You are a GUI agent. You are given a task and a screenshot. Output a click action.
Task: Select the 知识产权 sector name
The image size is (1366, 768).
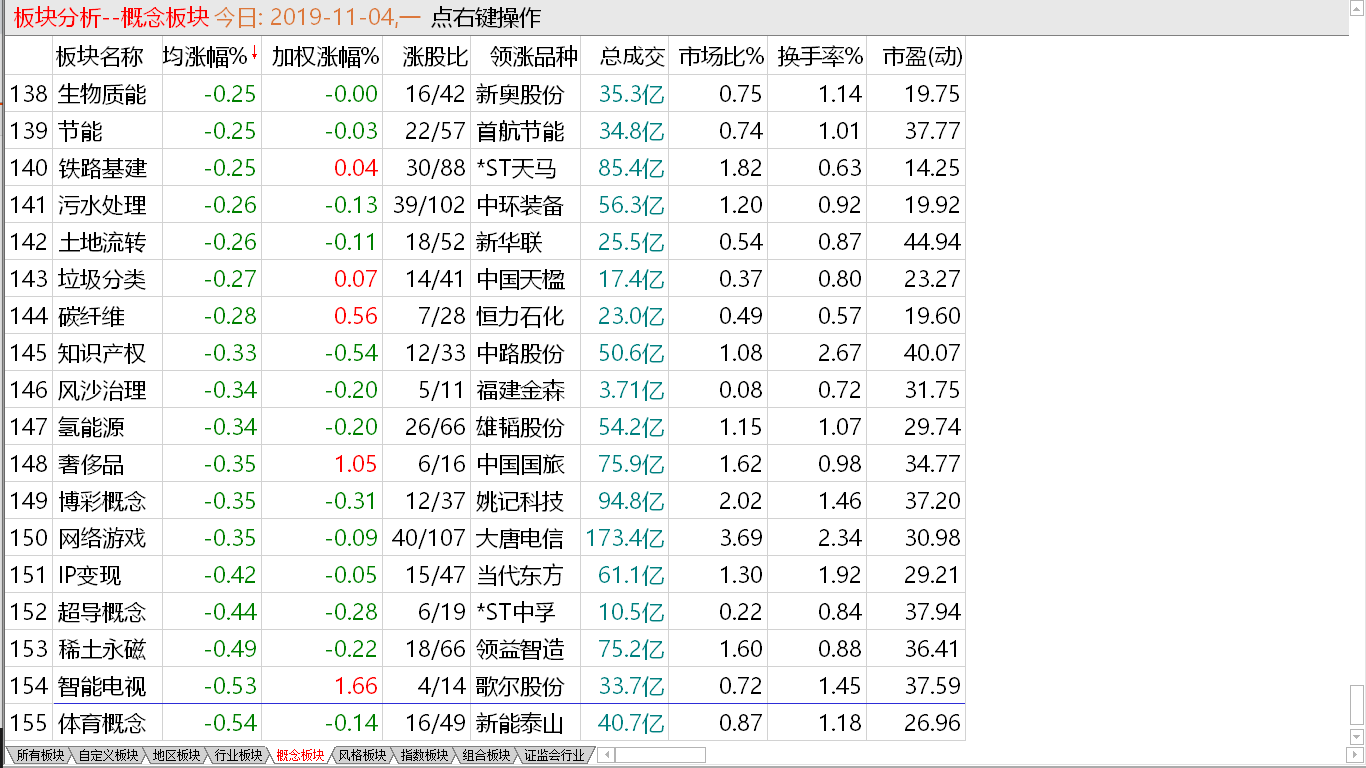pyautogui.click(x=102, y=353)
